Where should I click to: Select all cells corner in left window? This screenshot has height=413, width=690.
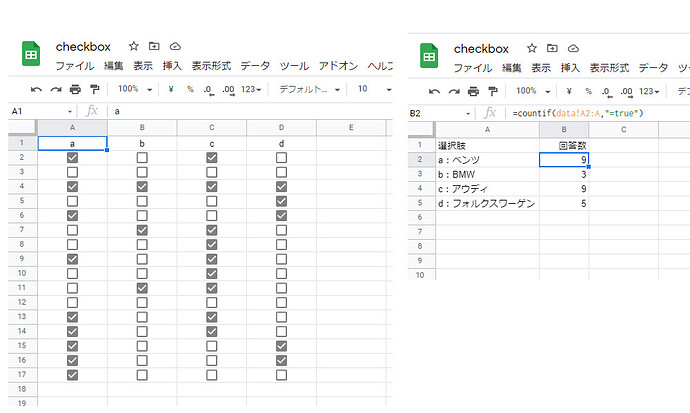click(22, 128)
